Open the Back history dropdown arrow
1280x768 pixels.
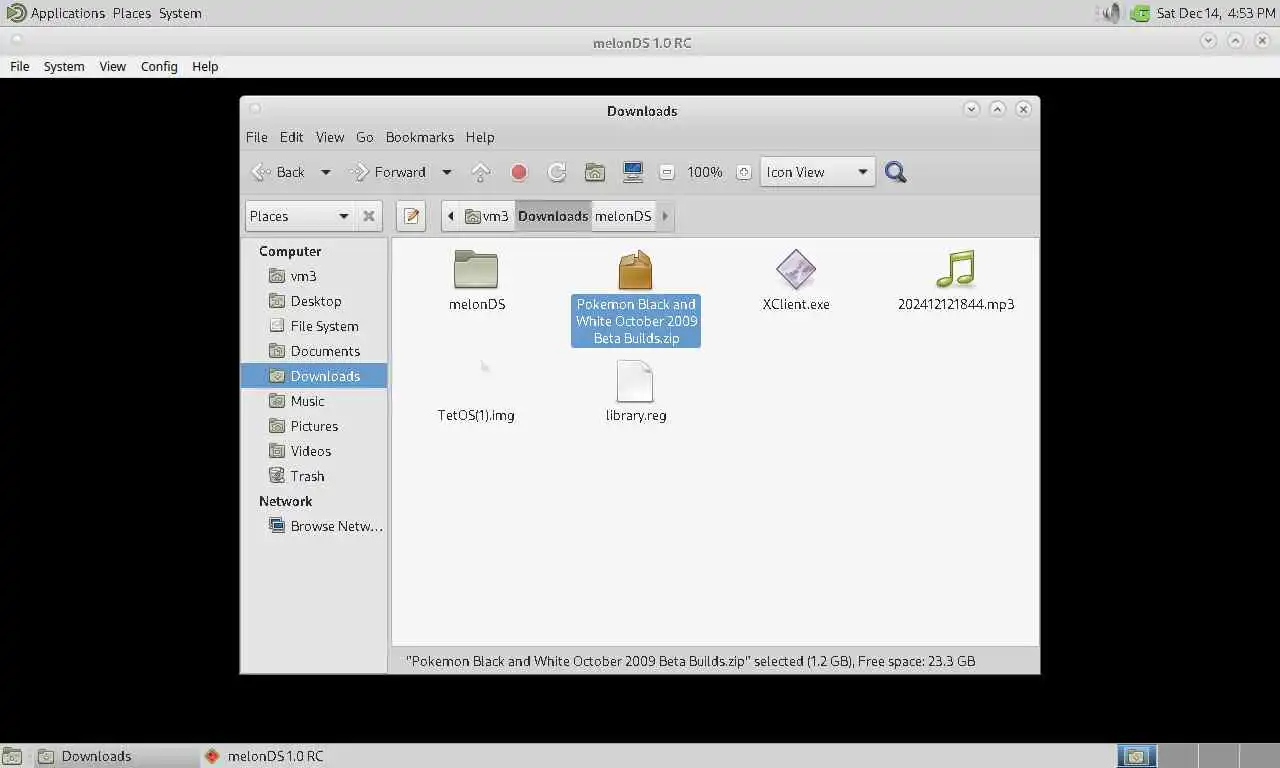coord(325,172)
